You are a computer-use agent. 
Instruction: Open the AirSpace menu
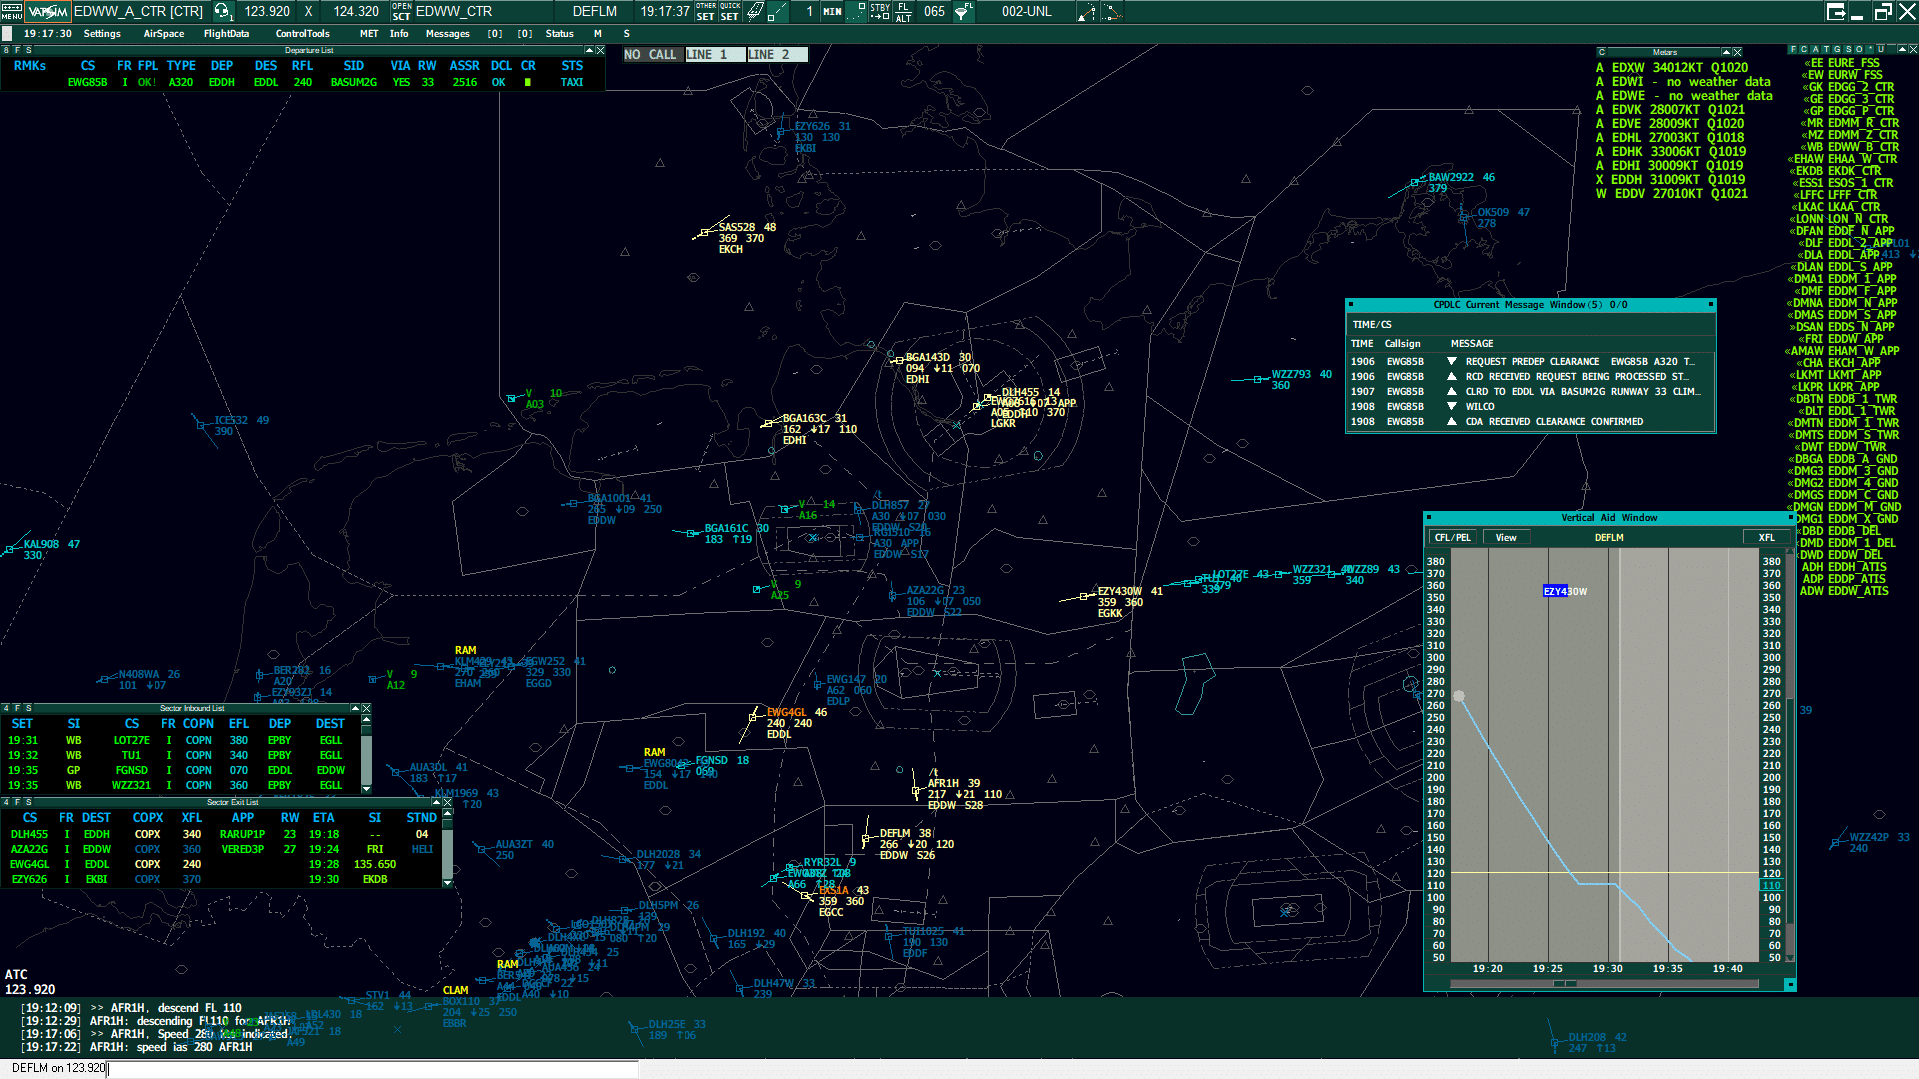click(x=162, y=33)
